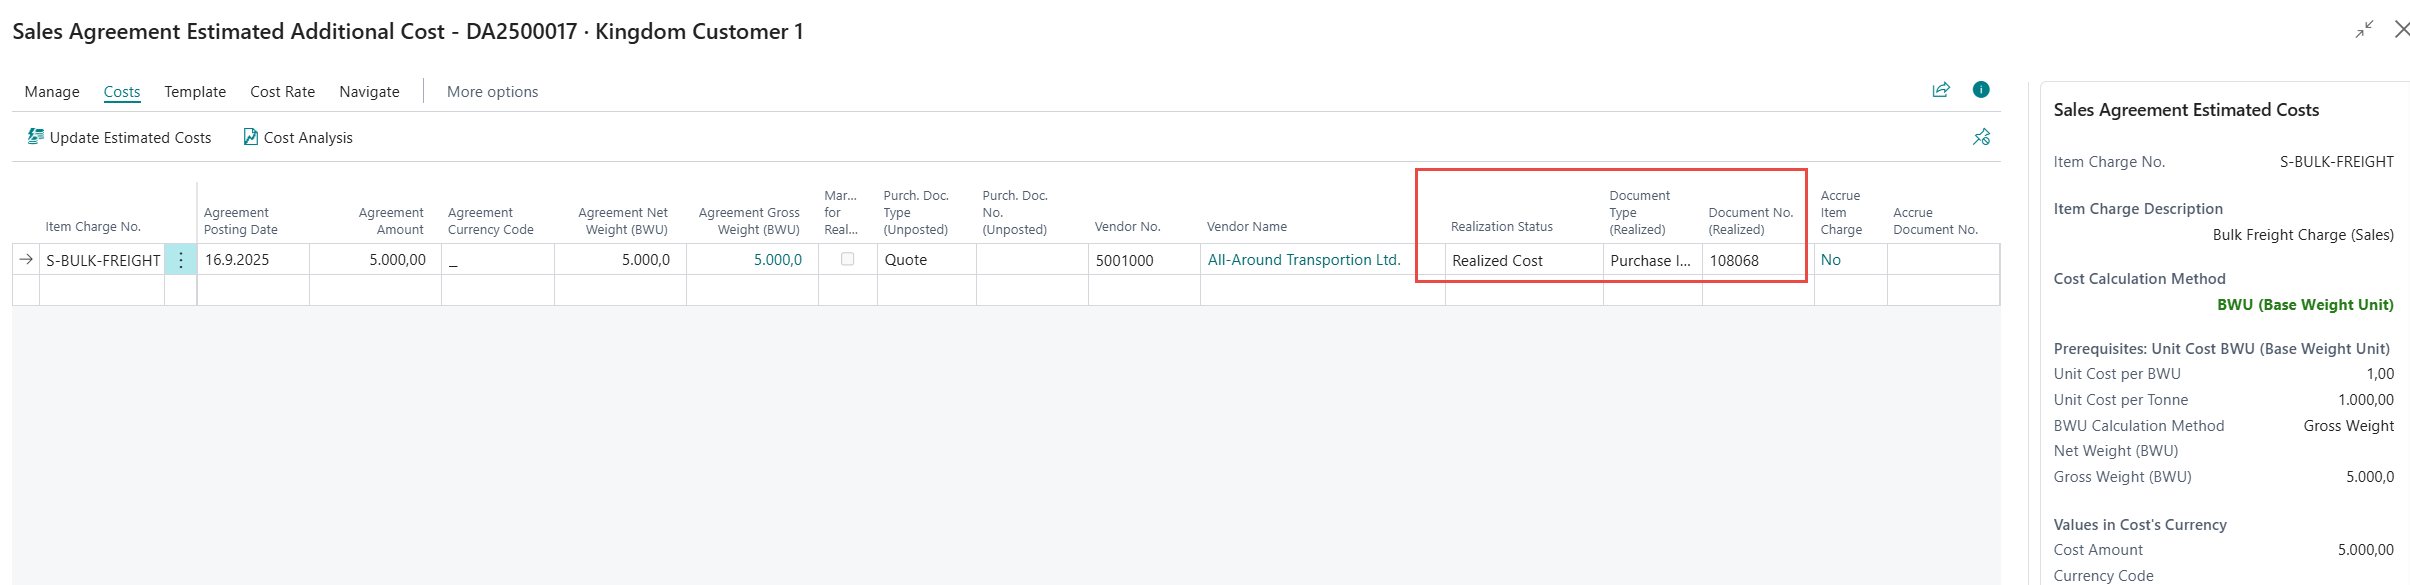This screenshot has height=585, width=2410.
Task: Open the All-Around Transportation Ltd. link
Action: point(1303,260)
